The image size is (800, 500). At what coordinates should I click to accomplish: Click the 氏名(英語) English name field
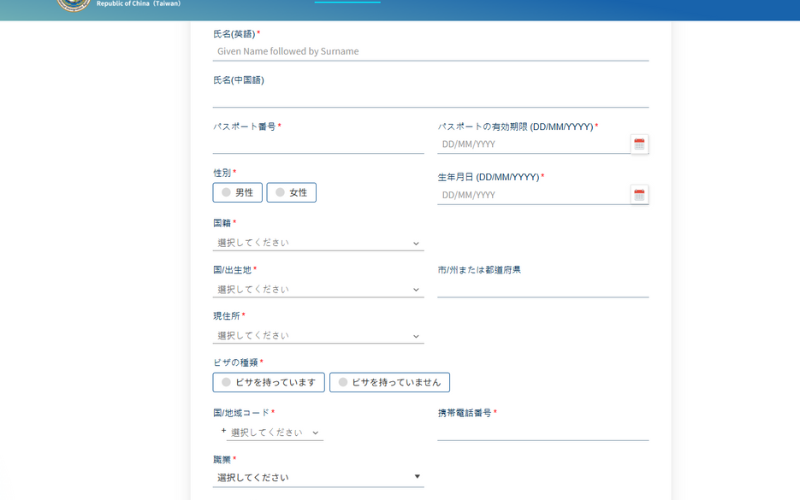[430, 51]
